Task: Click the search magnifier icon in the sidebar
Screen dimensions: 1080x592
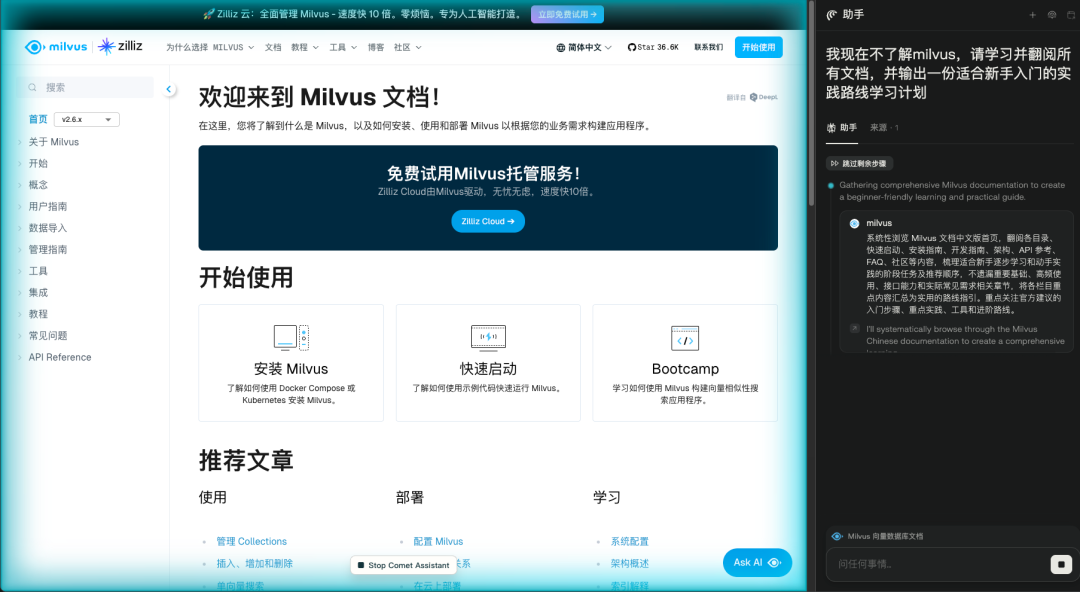Action: (32, 88)
